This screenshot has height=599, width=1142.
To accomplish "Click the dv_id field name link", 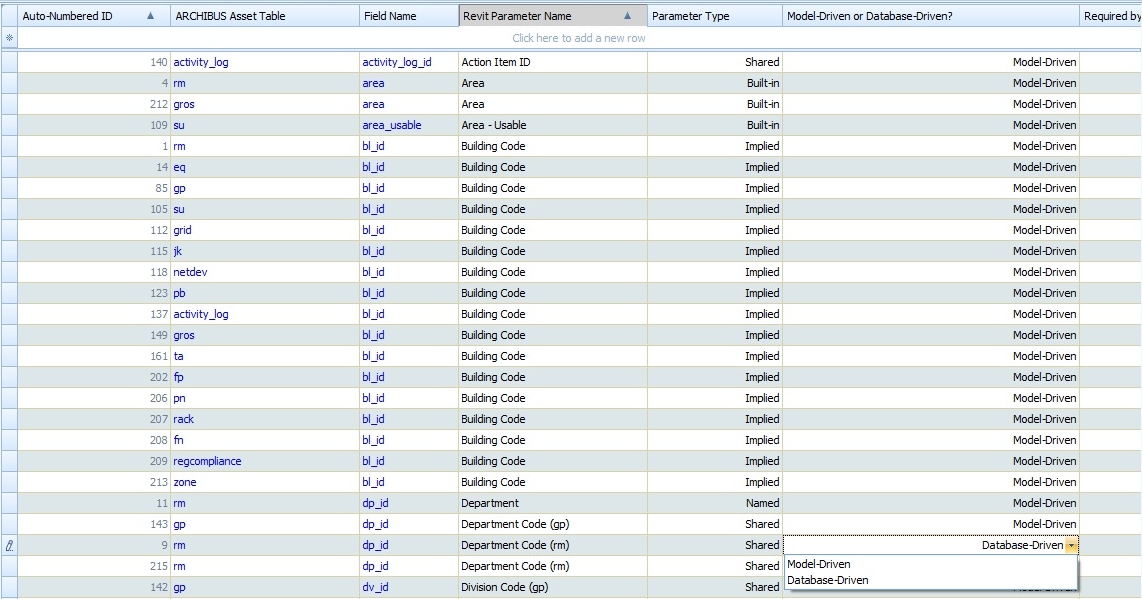I will (x=374, y=587).
